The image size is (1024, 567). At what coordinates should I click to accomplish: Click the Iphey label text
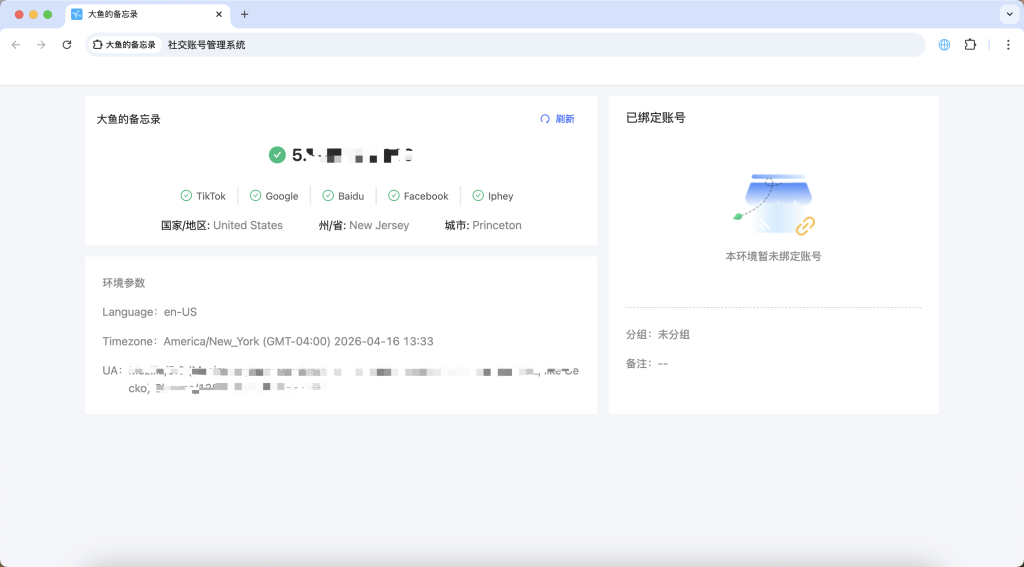pyautogui.click(x=500, y=196)
